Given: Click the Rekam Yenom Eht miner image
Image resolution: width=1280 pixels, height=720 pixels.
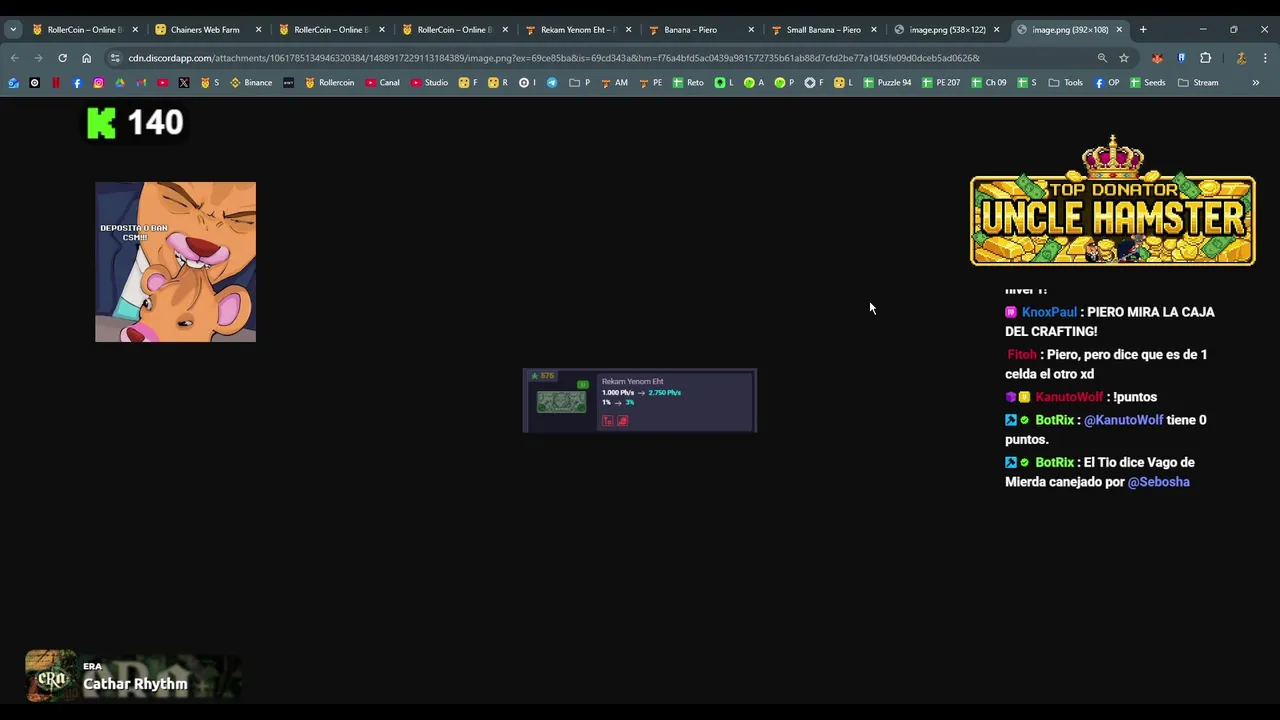Looking at the screenshot, I should [x=562, y=402].
